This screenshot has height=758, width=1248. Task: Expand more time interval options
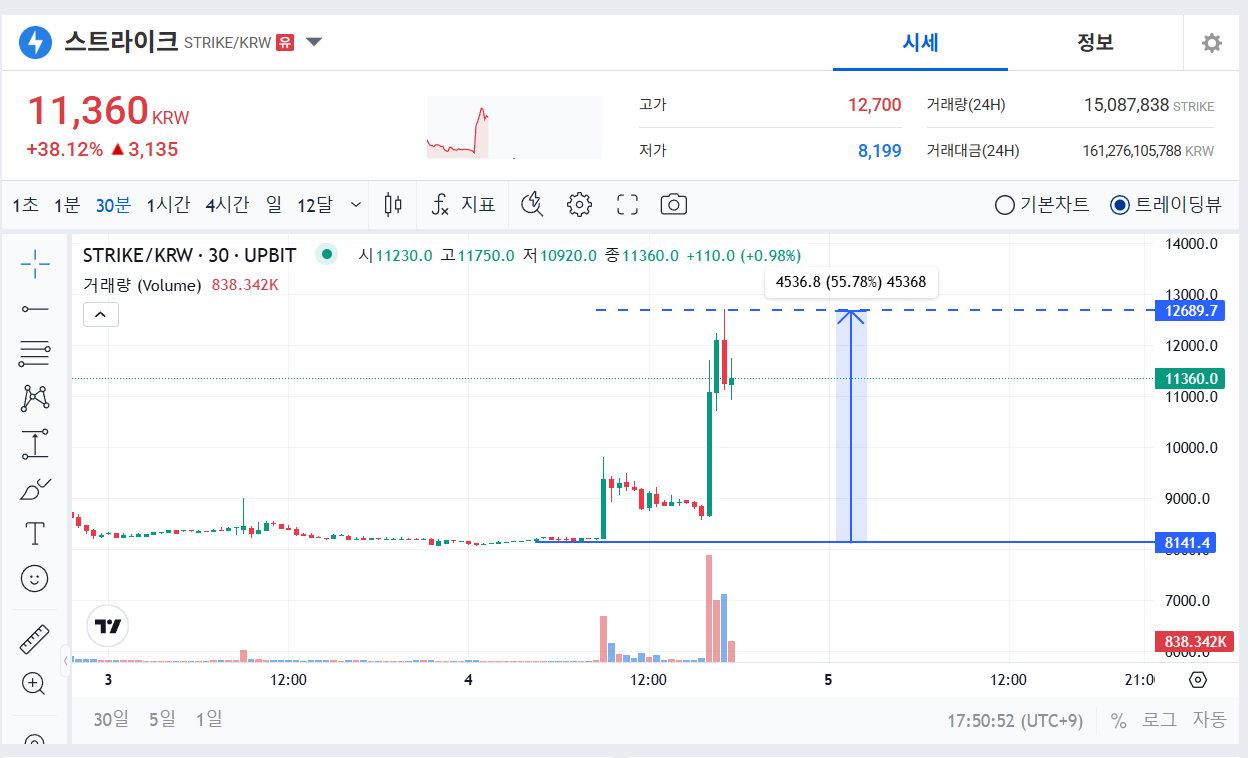click(x=356, y=205)
